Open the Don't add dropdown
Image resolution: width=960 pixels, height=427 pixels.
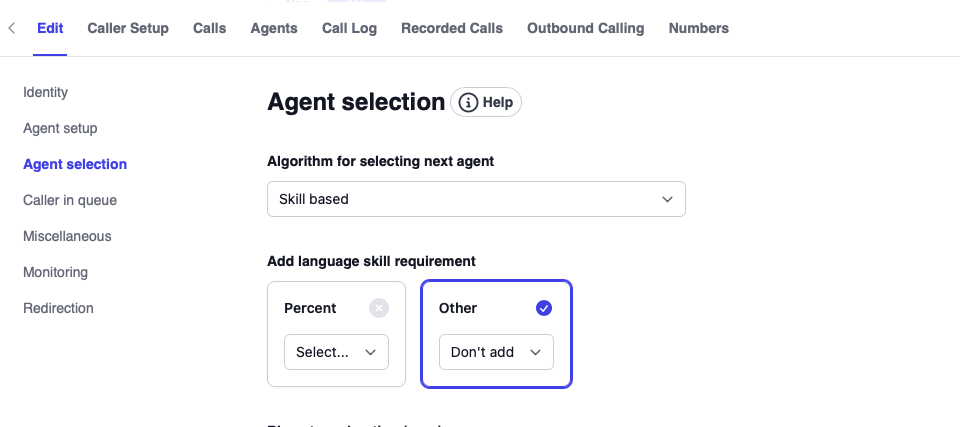496,352
